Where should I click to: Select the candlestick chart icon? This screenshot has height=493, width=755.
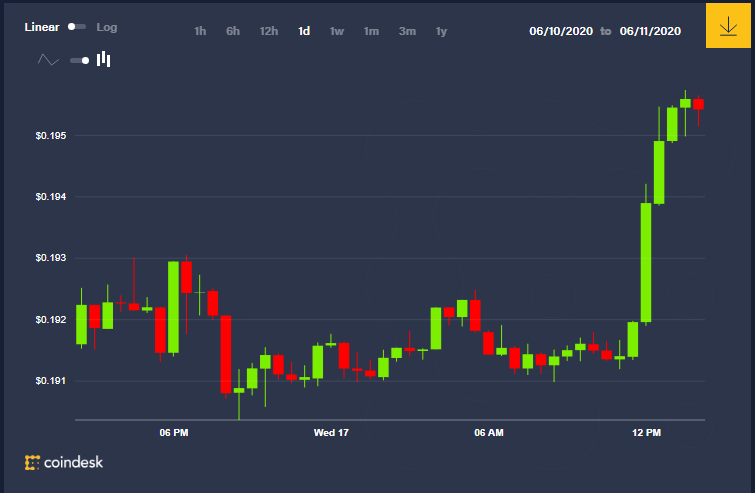104,59
